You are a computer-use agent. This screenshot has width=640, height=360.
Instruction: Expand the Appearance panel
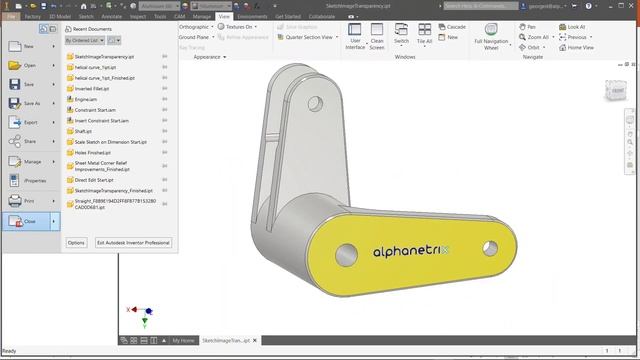[x=210, y=57]
